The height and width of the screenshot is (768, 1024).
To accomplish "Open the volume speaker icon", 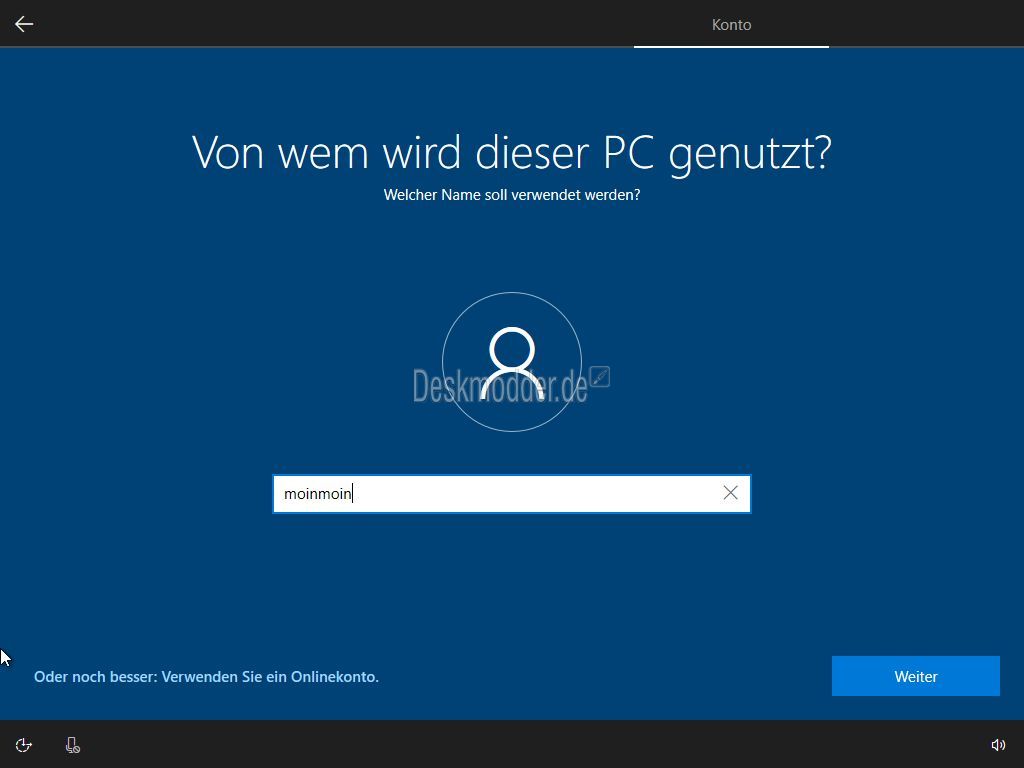I will [997, 745].
